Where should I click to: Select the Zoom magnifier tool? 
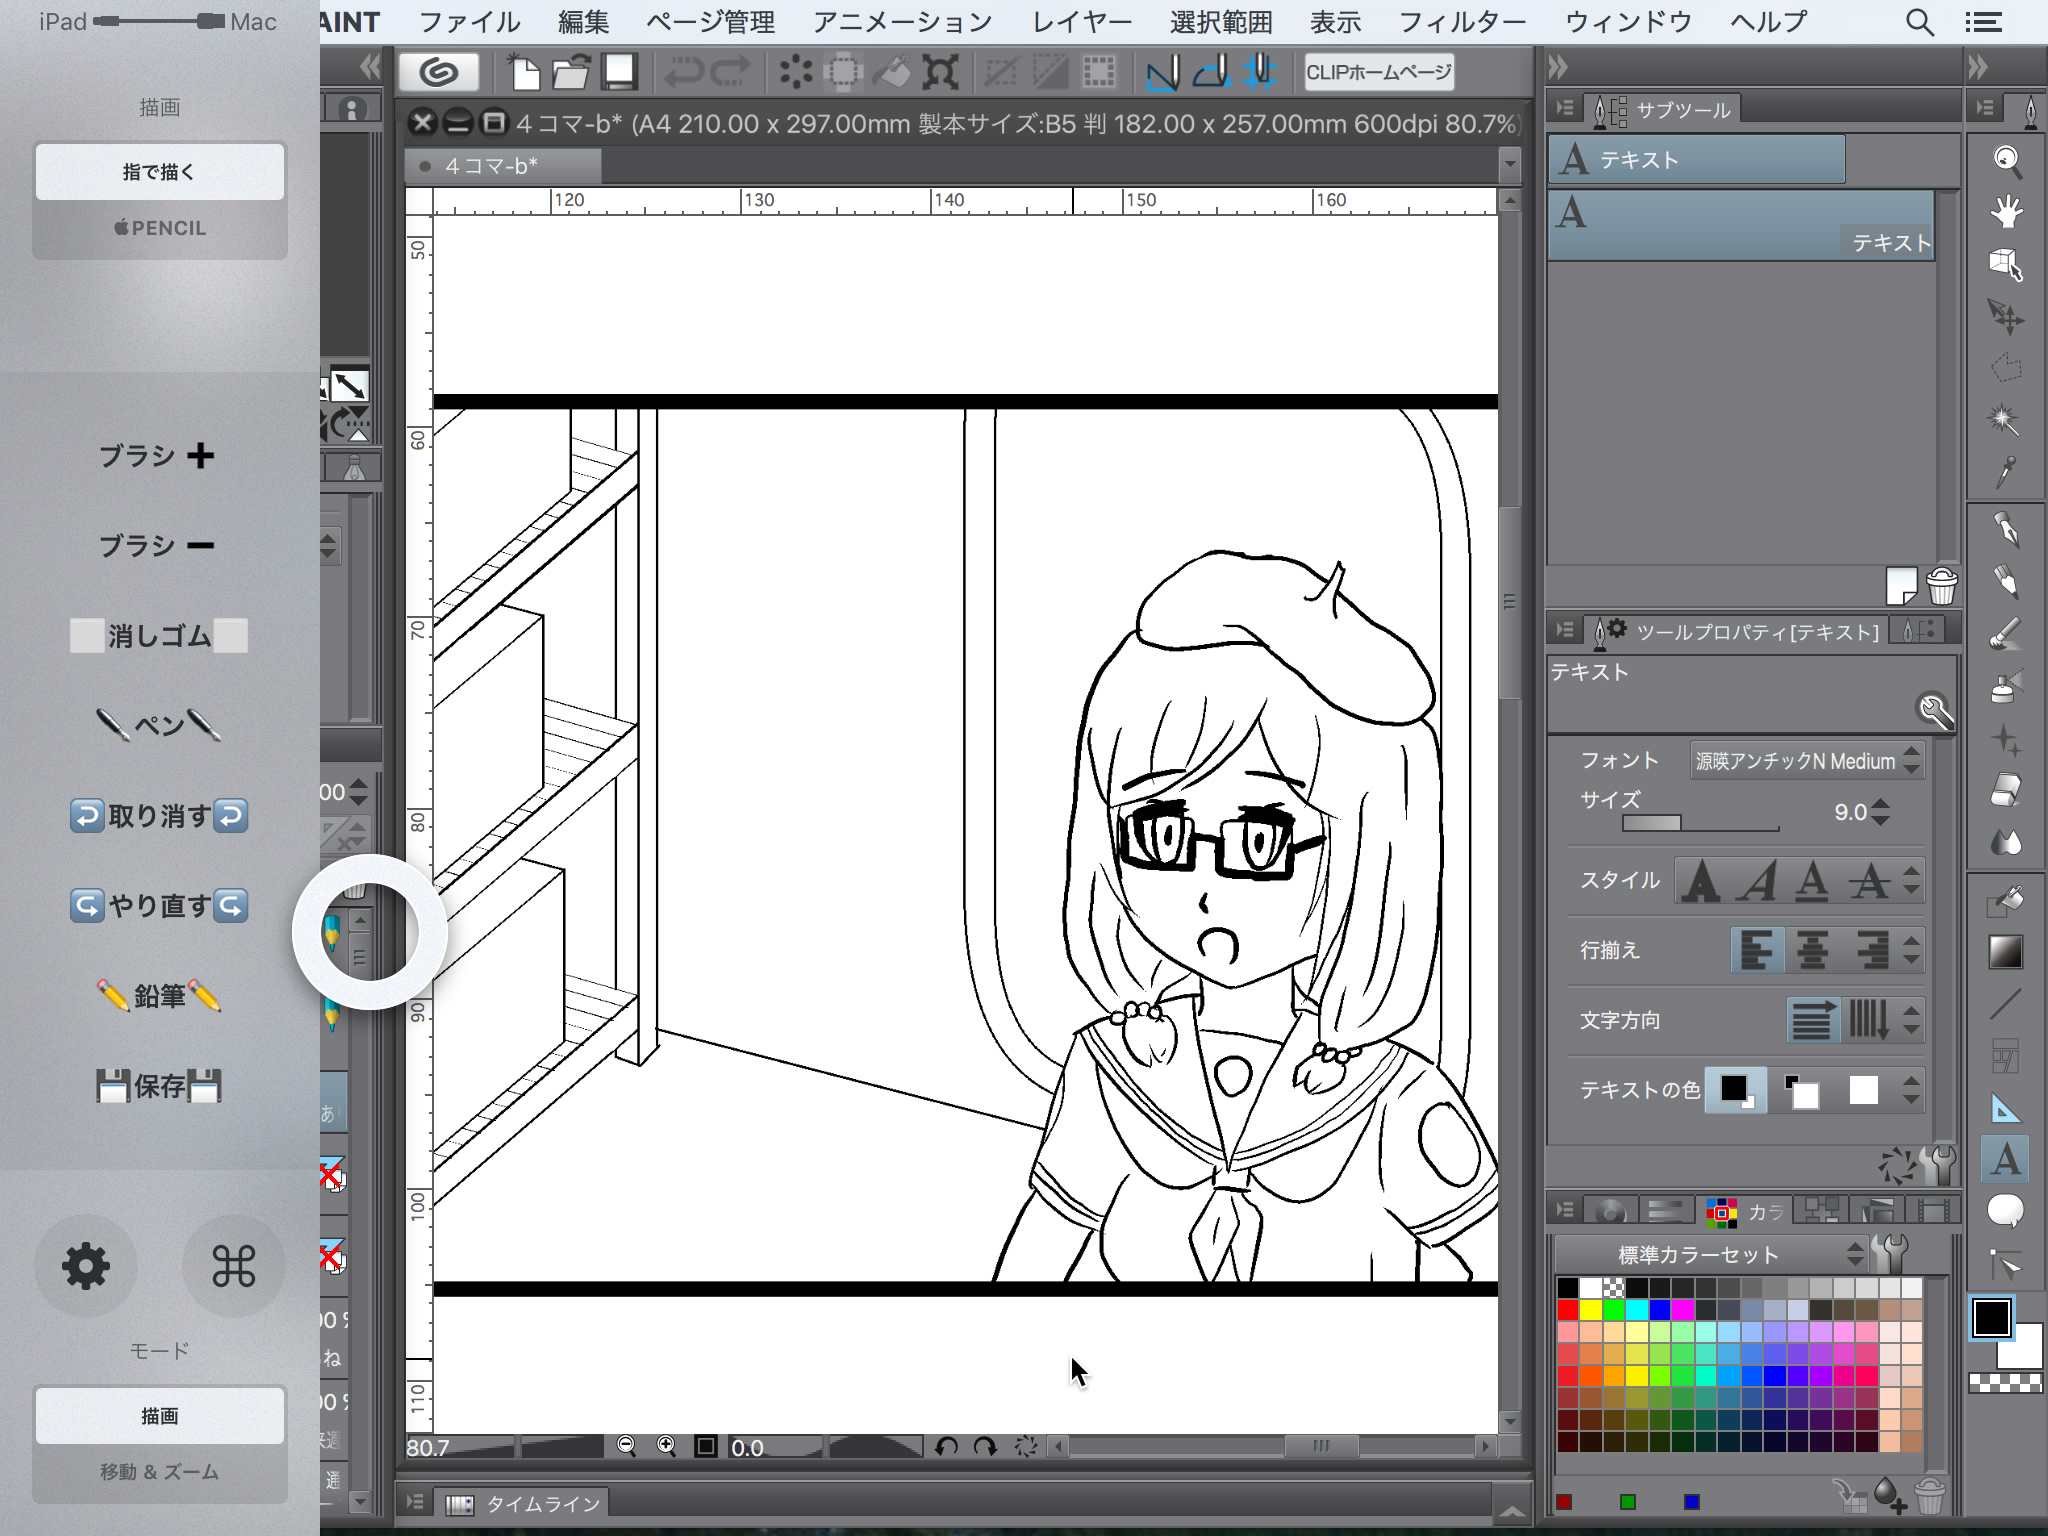(x=2006, y=160)
